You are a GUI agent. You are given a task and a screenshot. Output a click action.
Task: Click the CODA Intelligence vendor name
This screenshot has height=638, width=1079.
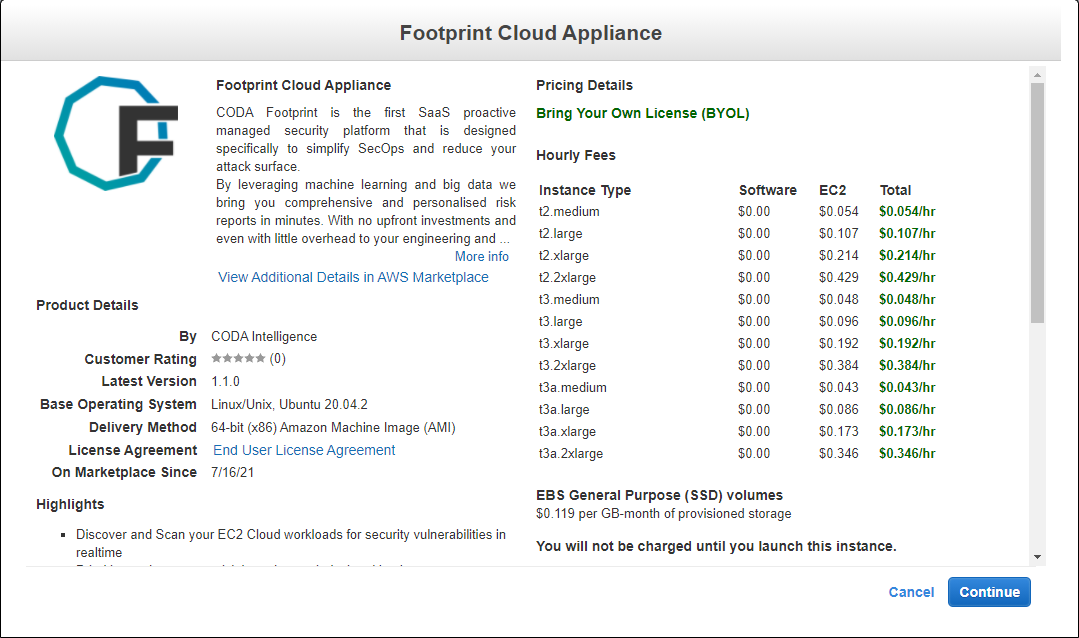click(264, 336)
